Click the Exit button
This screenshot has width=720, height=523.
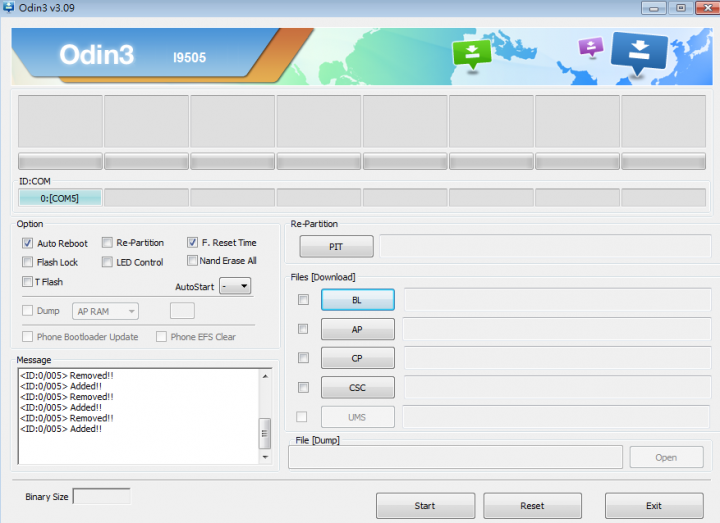(654, 506)
